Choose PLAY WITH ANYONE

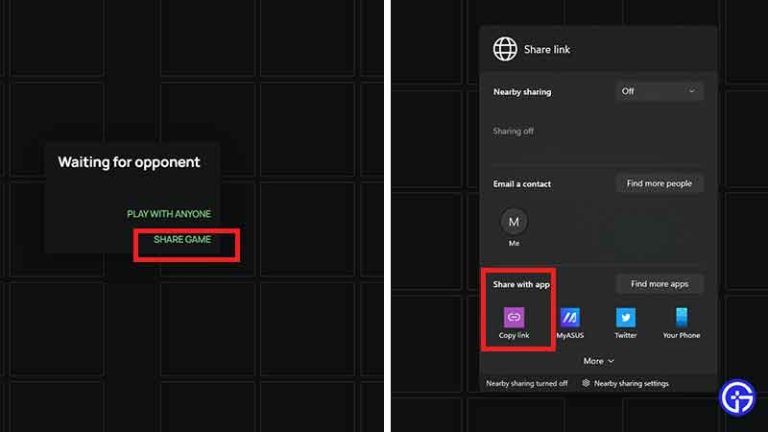click(x=169, y=214)
